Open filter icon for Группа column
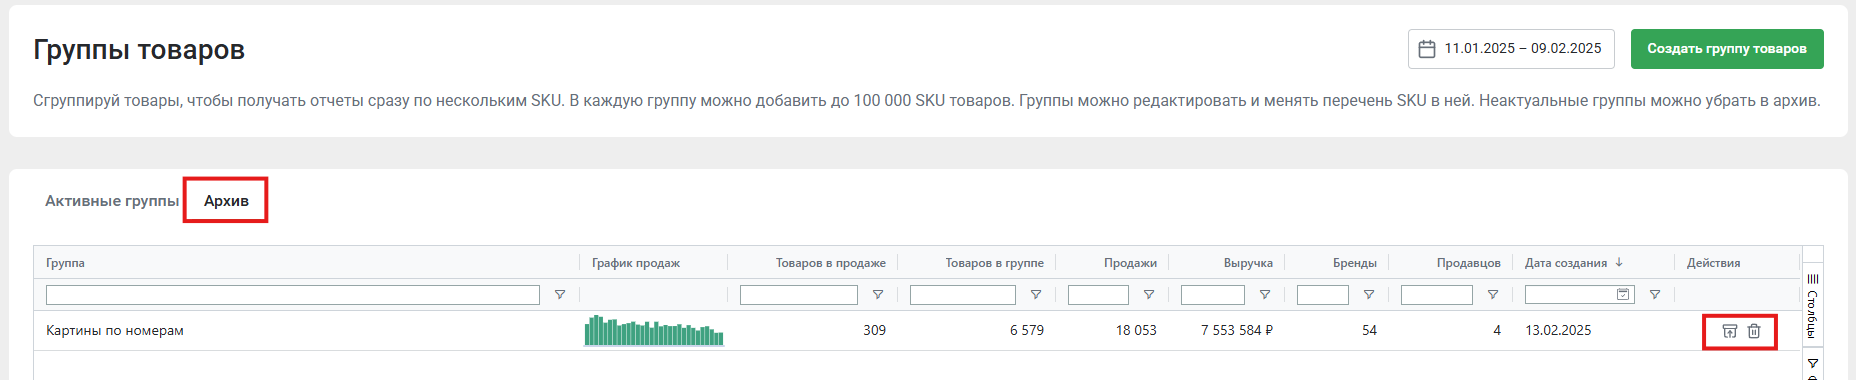The image size is (1856, 380). [560, 295]
